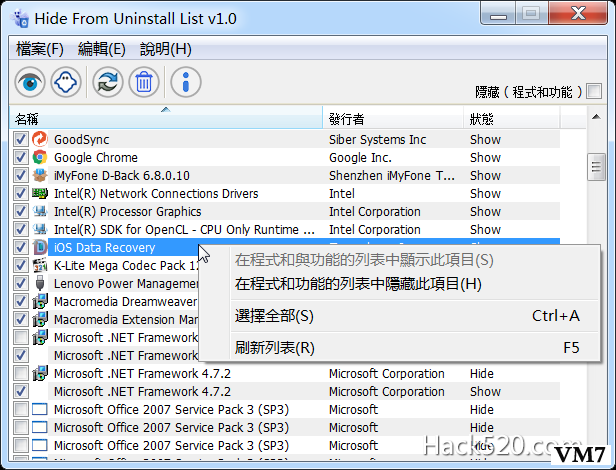Uncheck the Intel(R) Processor Graphics checkbox
Screen dimensions: 616x470
[x=20, y=211]
